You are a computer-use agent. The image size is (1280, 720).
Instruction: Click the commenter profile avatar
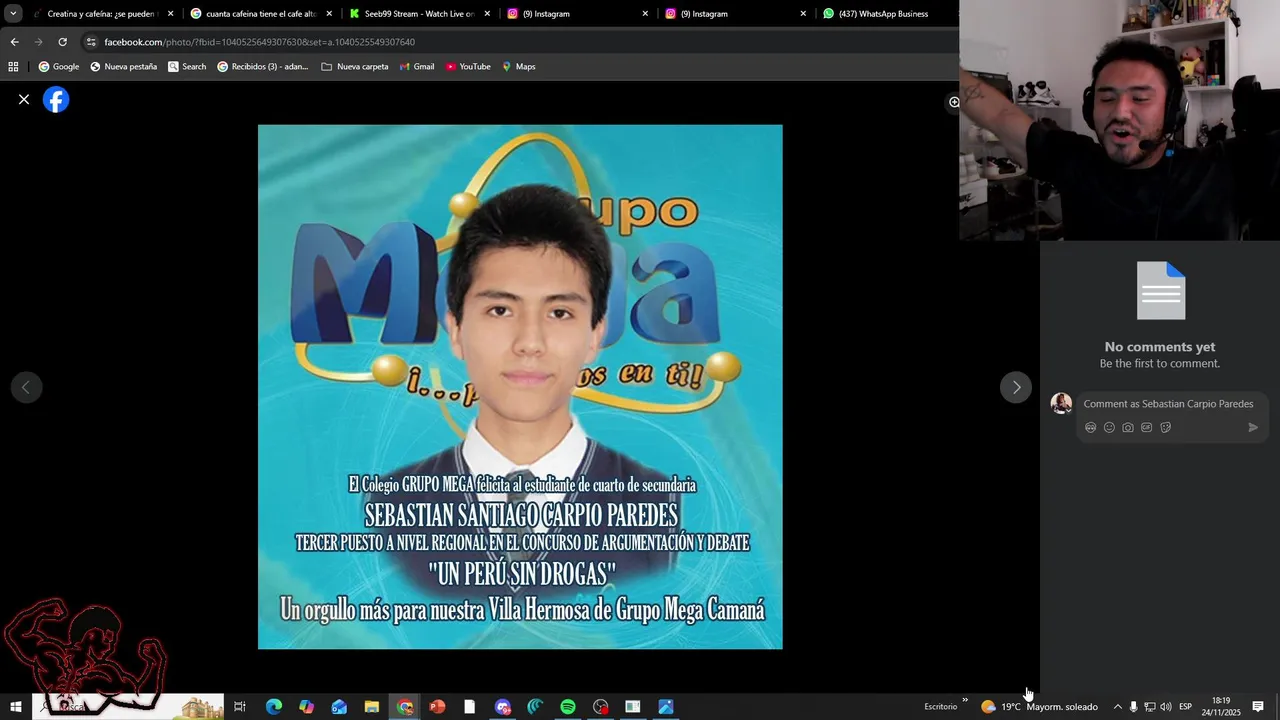pos(1061,404)
